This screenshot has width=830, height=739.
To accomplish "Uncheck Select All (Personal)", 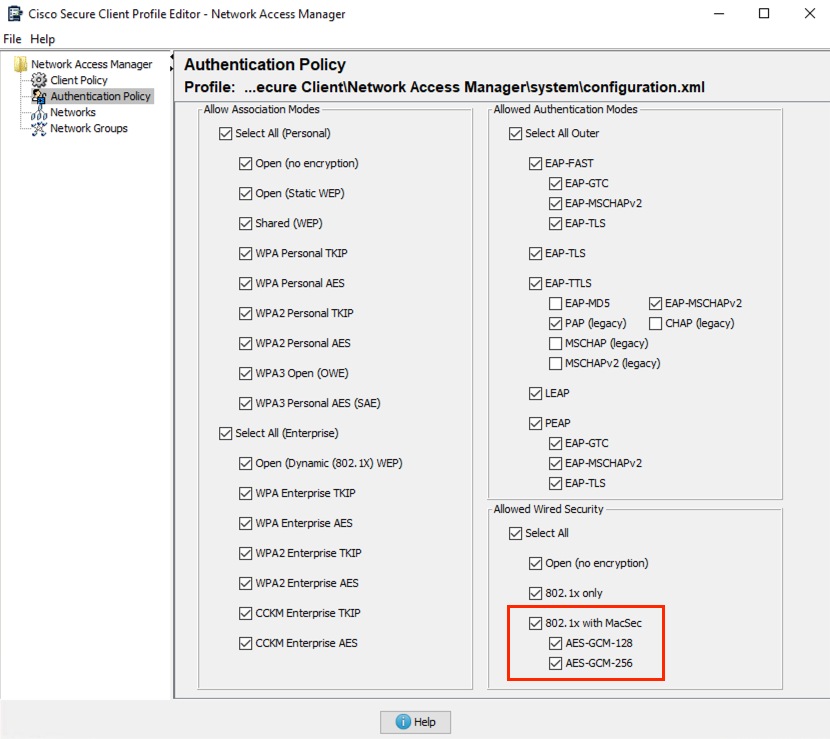I will (x=225, y=133).
